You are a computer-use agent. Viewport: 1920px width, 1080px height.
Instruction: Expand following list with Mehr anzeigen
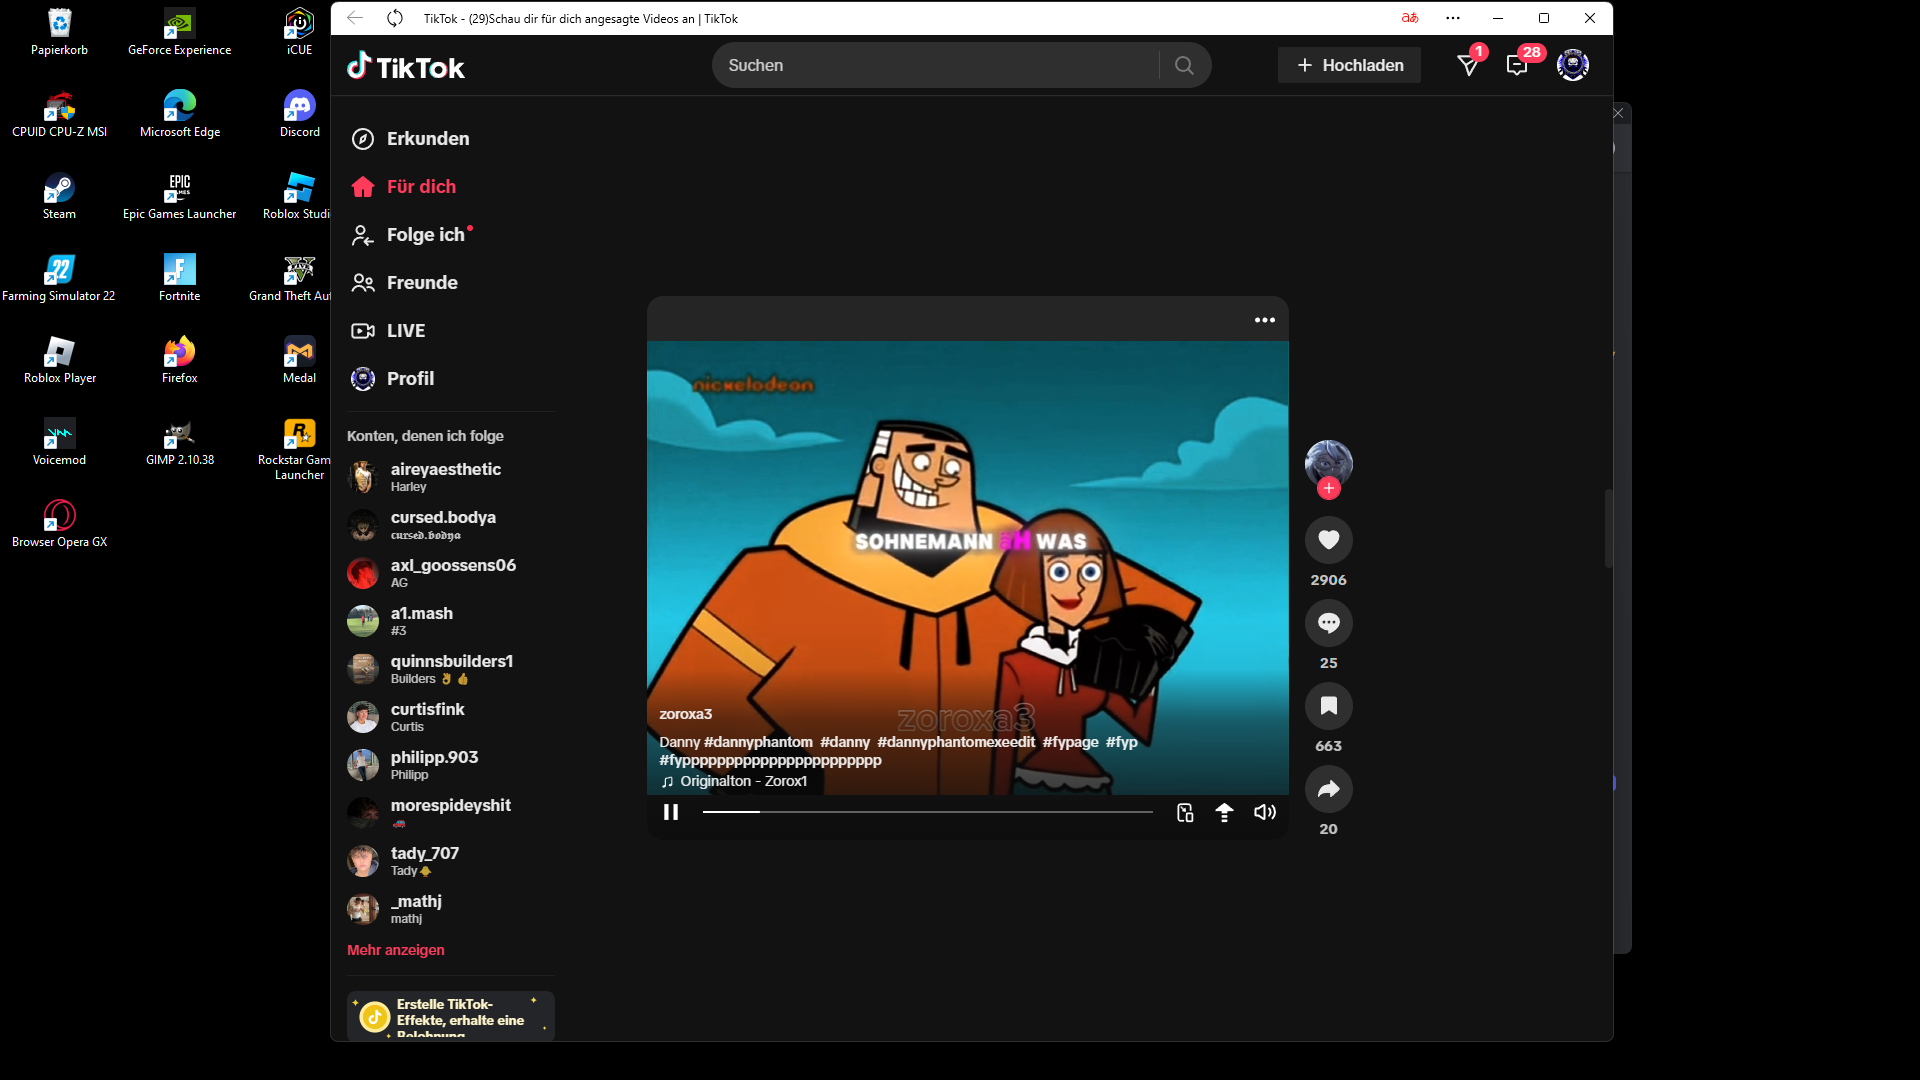click(x=396, y=950)
